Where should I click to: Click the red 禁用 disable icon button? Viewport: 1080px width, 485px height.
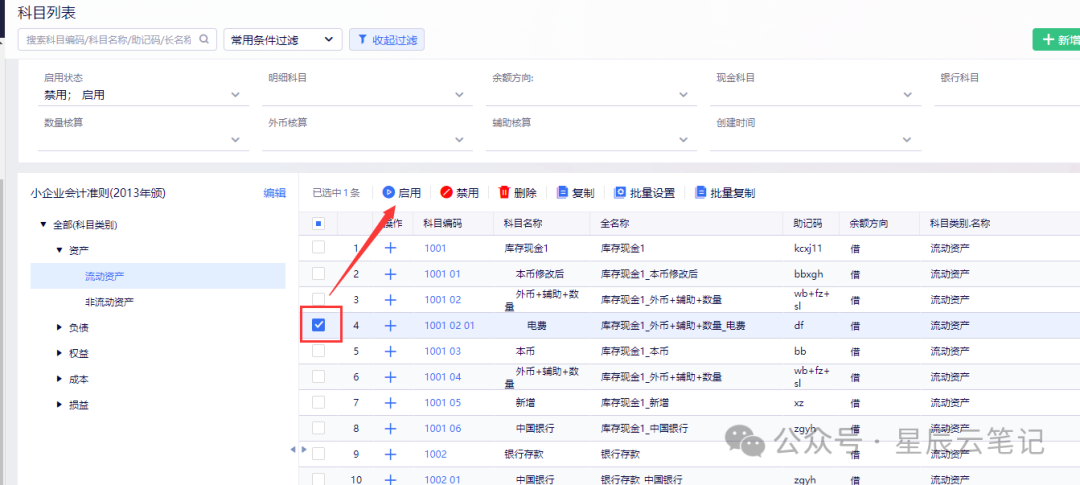[446, 193]
